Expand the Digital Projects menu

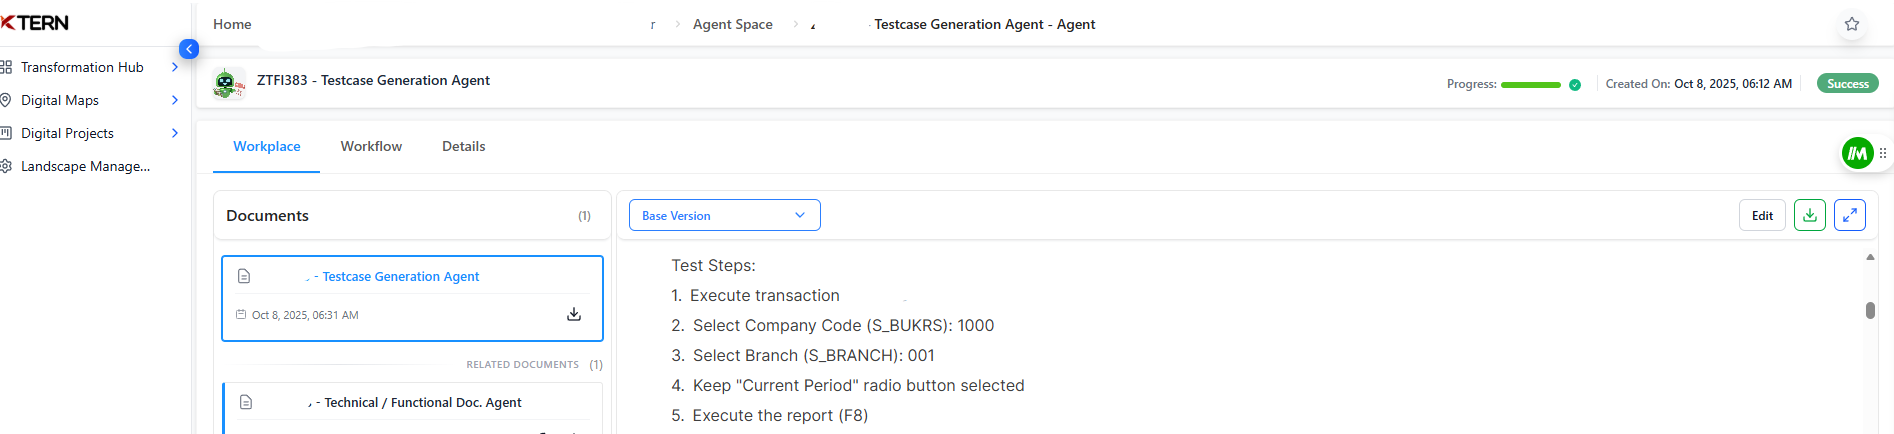(x=175, y=133)
